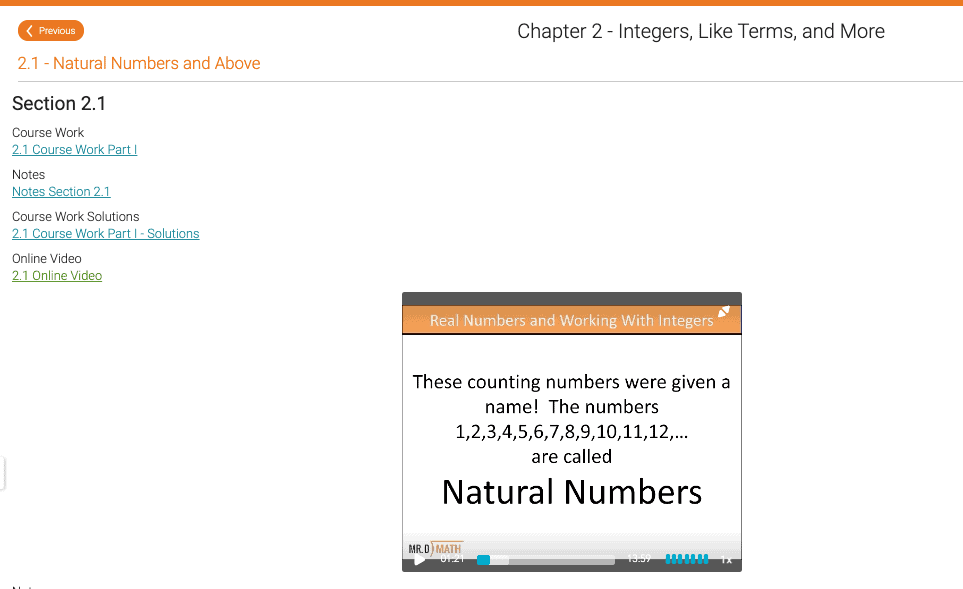963x589 pixels.
Task: Play the Natural Numbers lesson video
Action: [x=419, y=560]
